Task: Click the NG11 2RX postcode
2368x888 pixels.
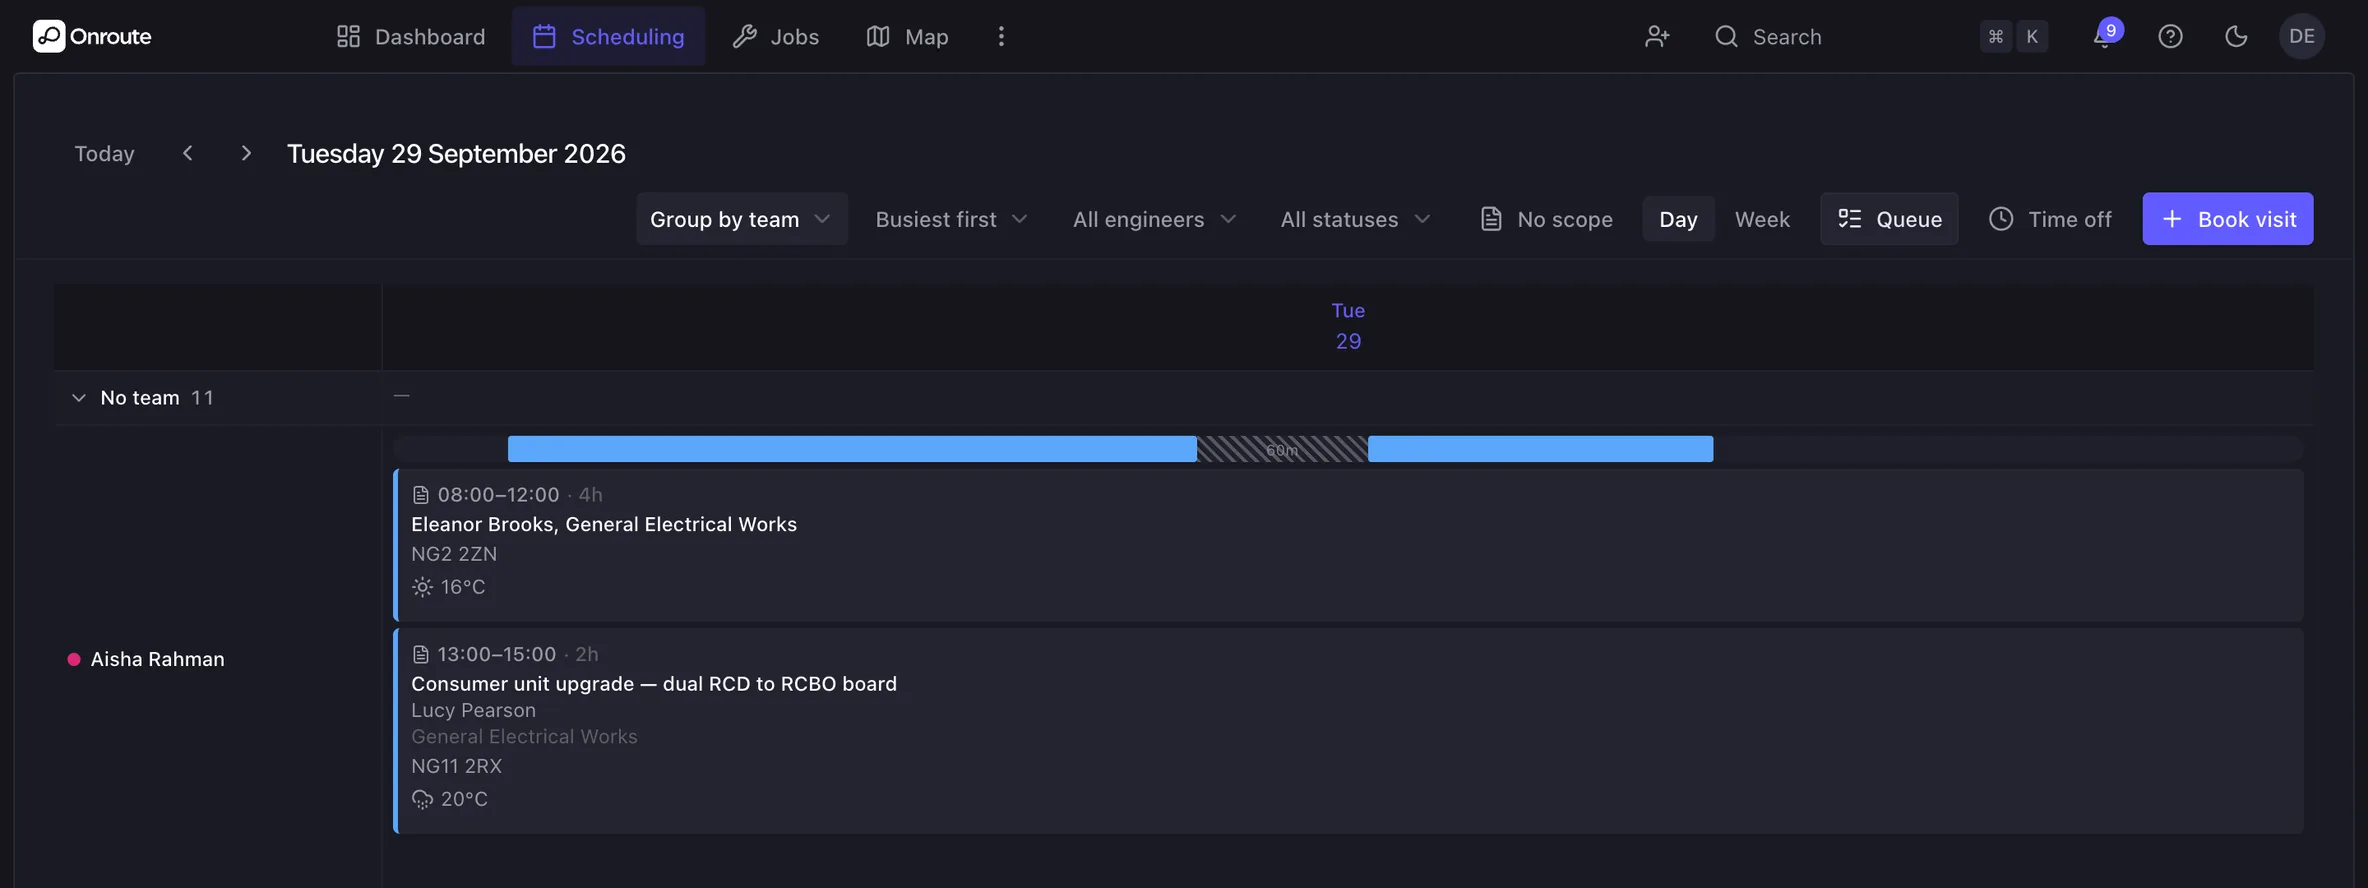Action: click(457, 766)
